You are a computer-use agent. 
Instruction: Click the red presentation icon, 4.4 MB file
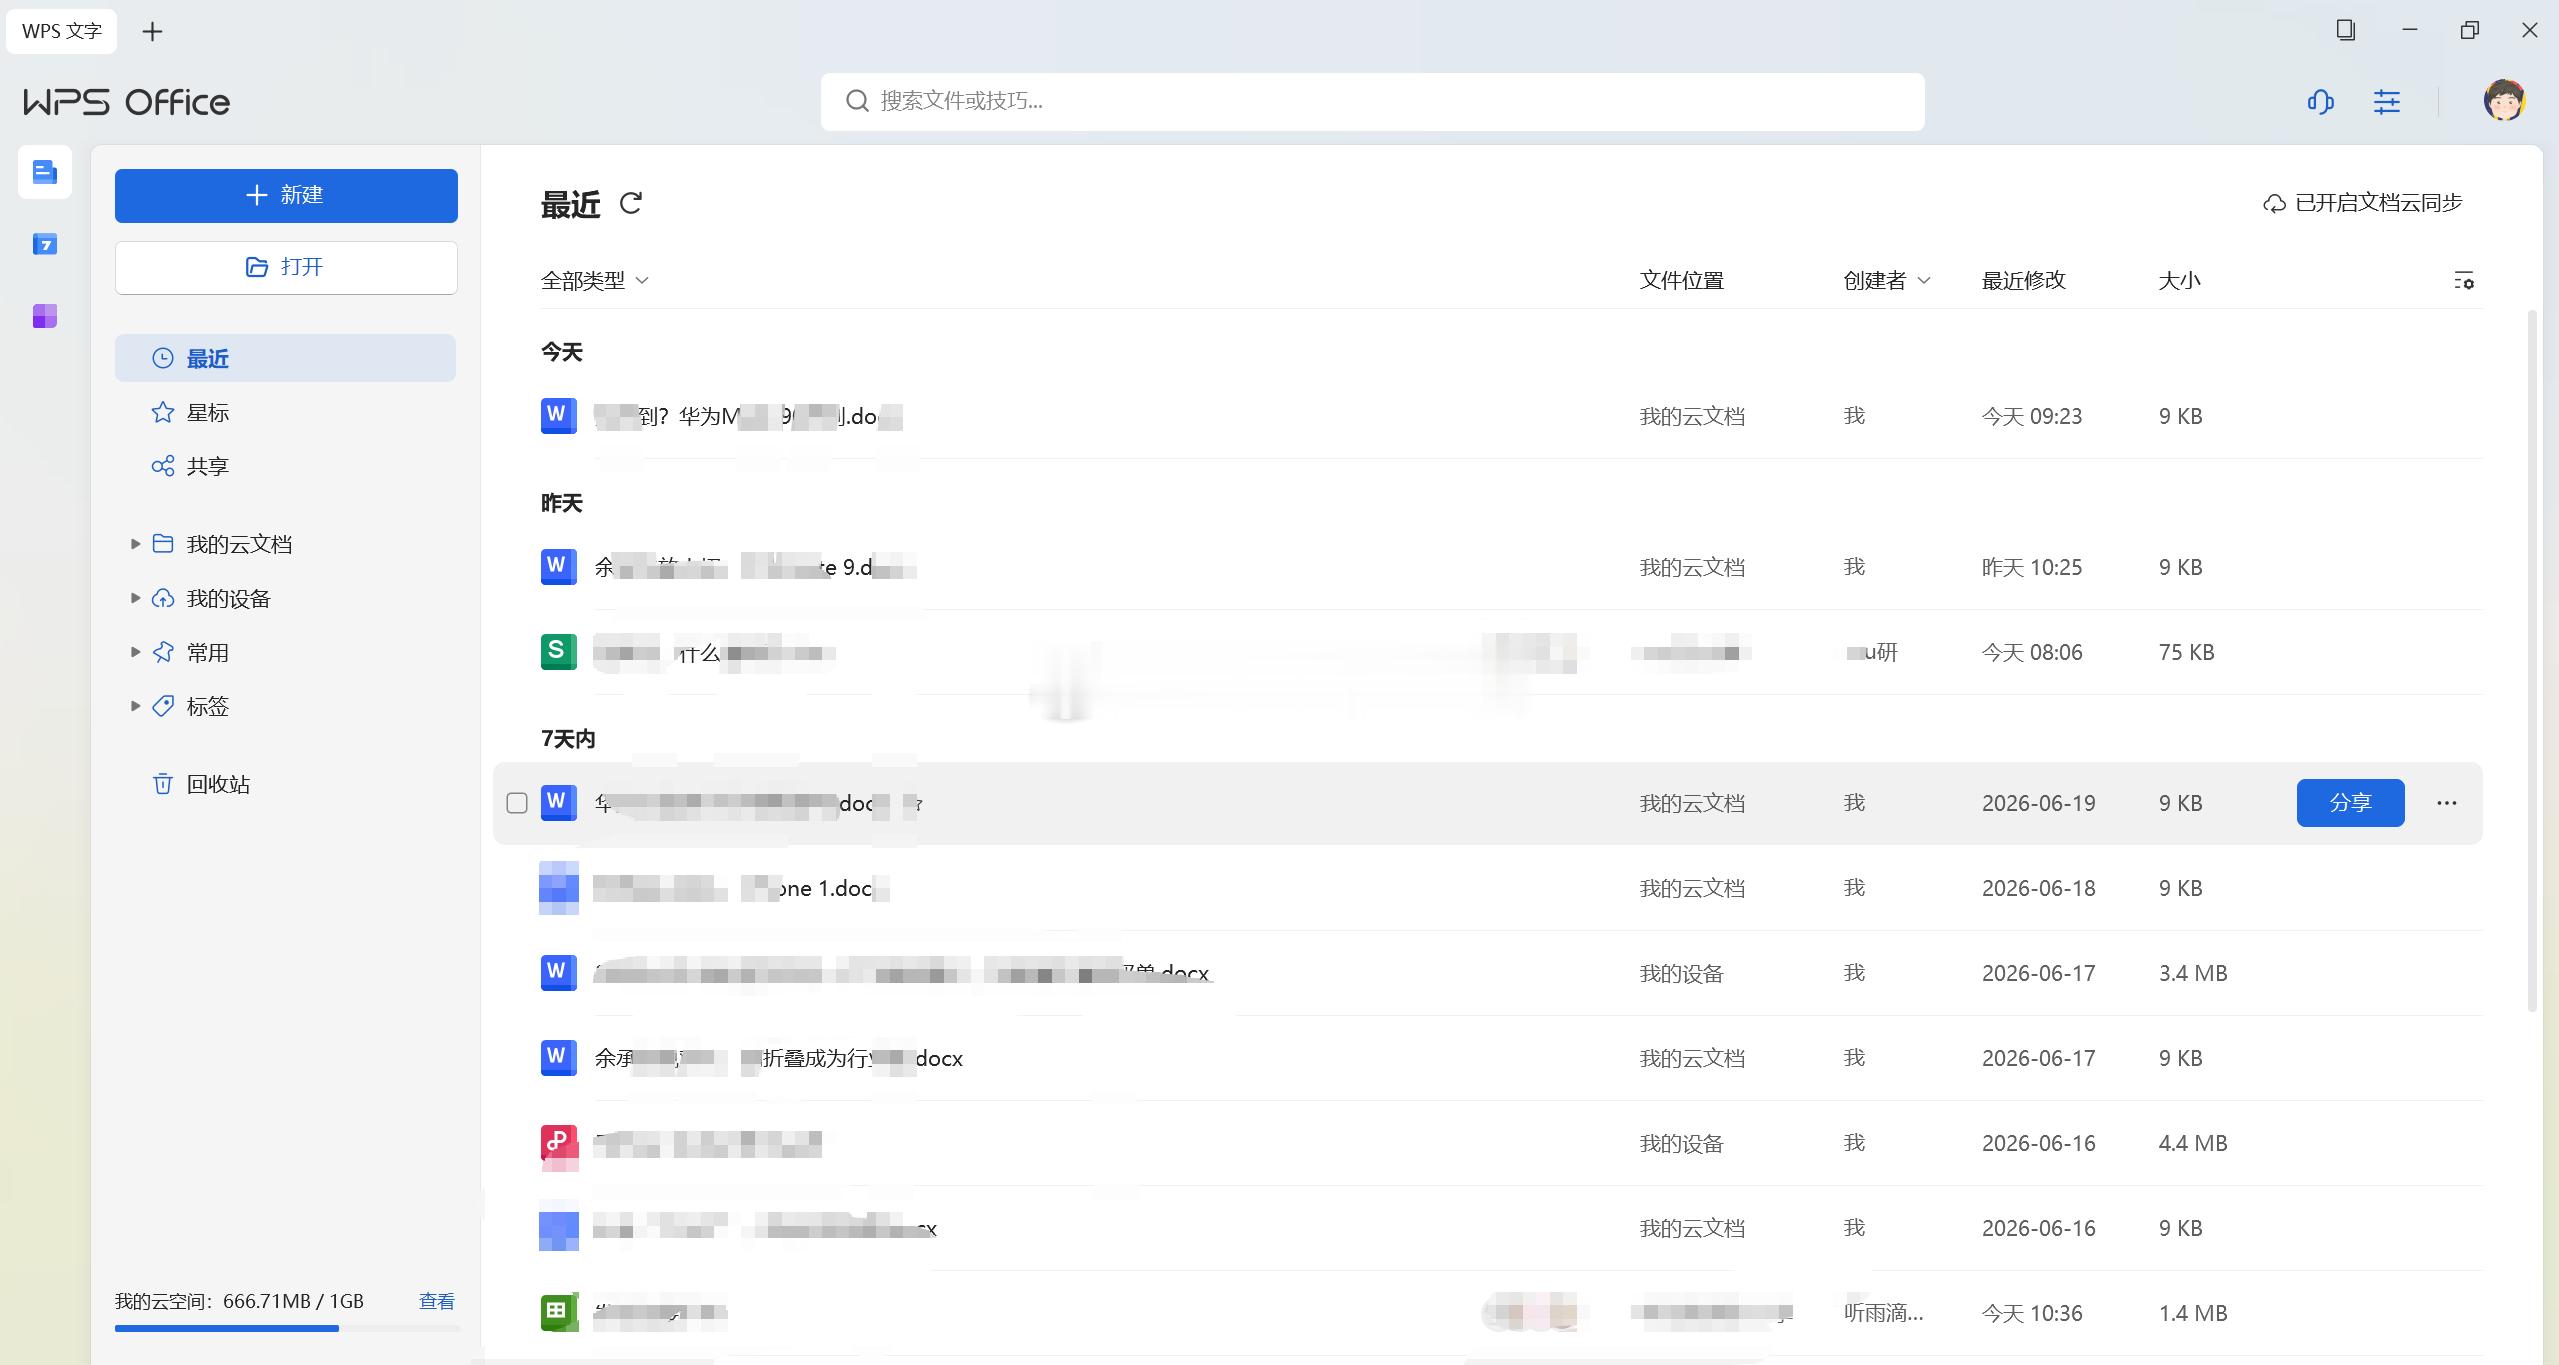558,1143
